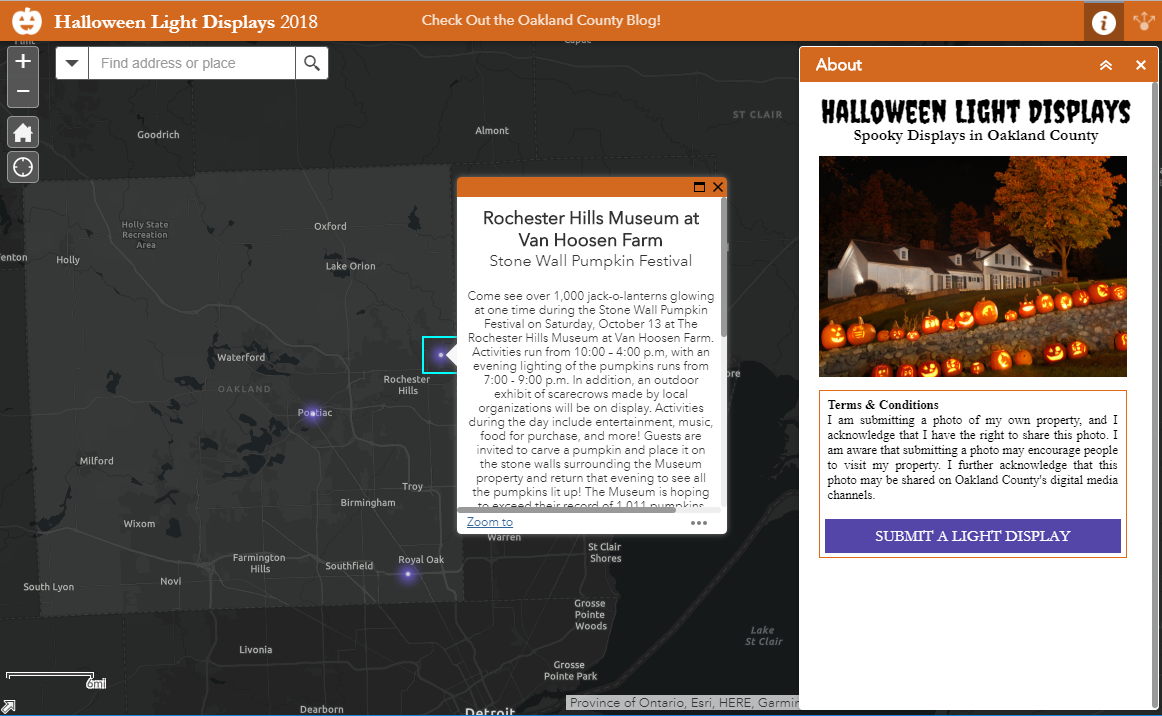Open the popup ellipsis options menu
Viewport: 1162px width, 716px height.
point(698,522)
